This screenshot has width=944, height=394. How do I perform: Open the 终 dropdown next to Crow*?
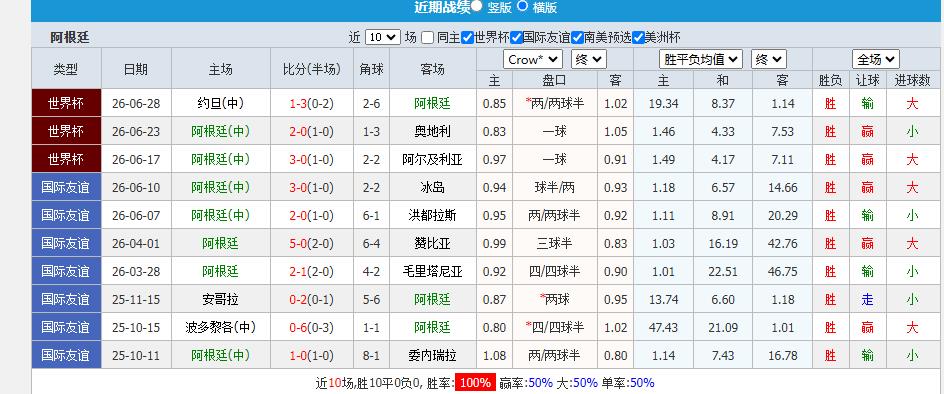pos(589,59)
